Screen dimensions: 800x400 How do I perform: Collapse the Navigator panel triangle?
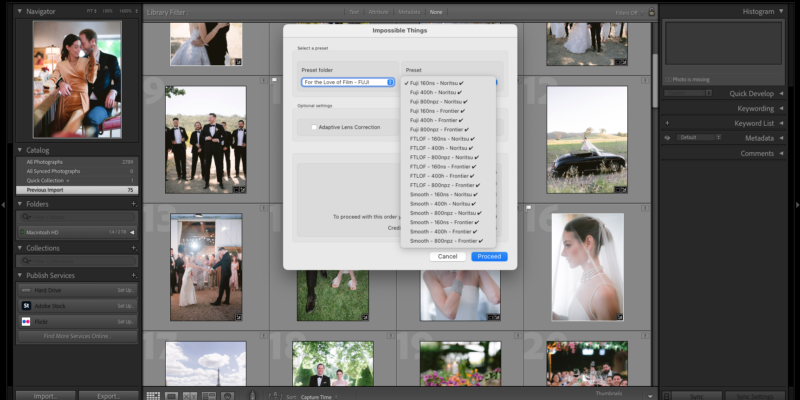[x=20, y=11]
